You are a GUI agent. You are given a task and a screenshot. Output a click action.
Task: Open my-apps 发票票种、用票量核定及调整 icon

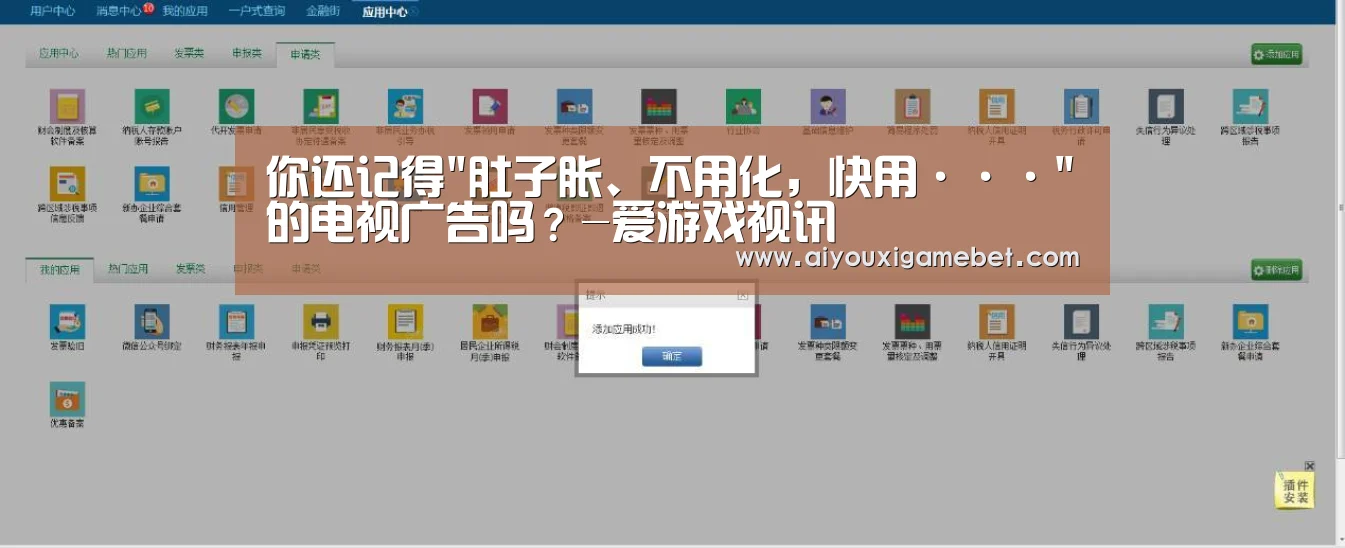(x=912, y=322)
